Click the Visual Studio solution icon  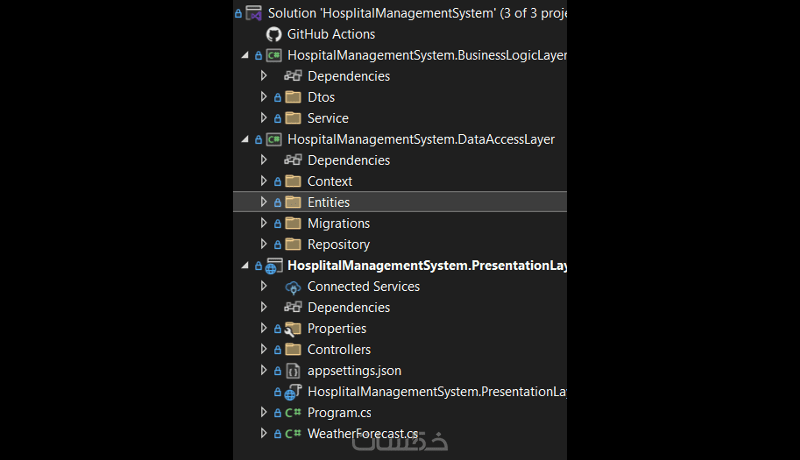(254, 13)
